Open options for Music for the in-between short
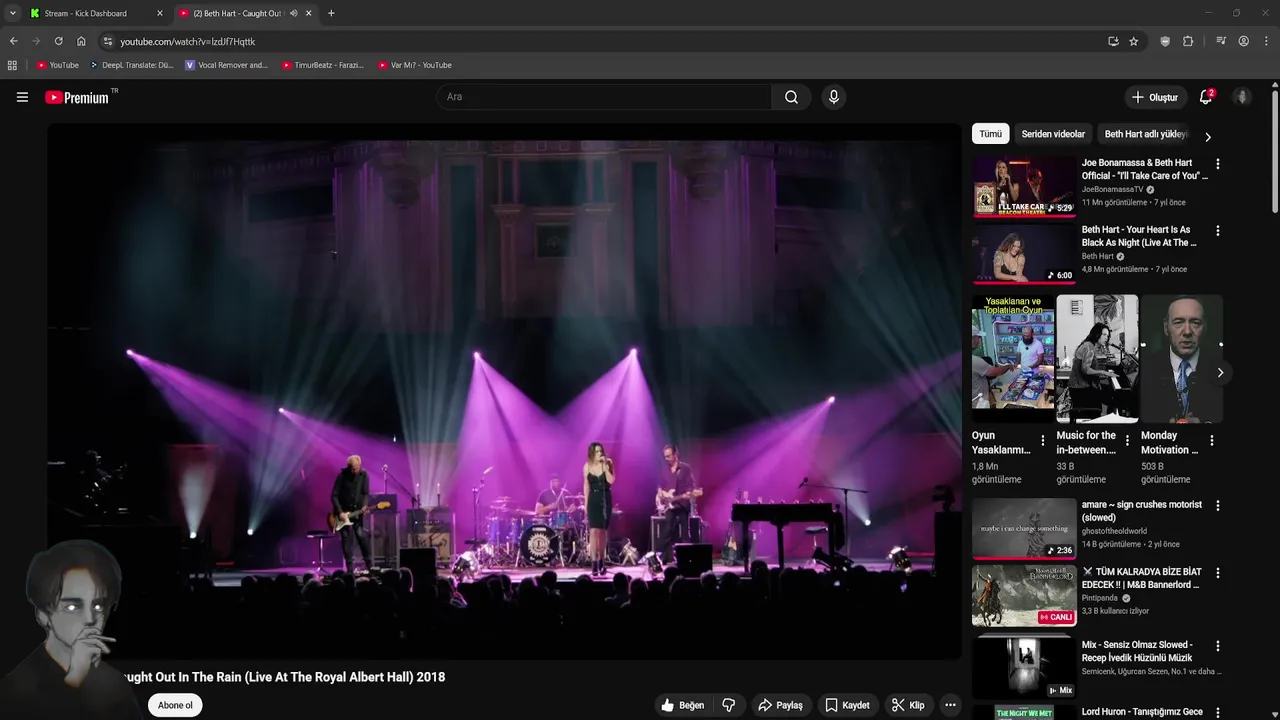This screenshot has width=1280, height=720. [x=1127, y=441]
